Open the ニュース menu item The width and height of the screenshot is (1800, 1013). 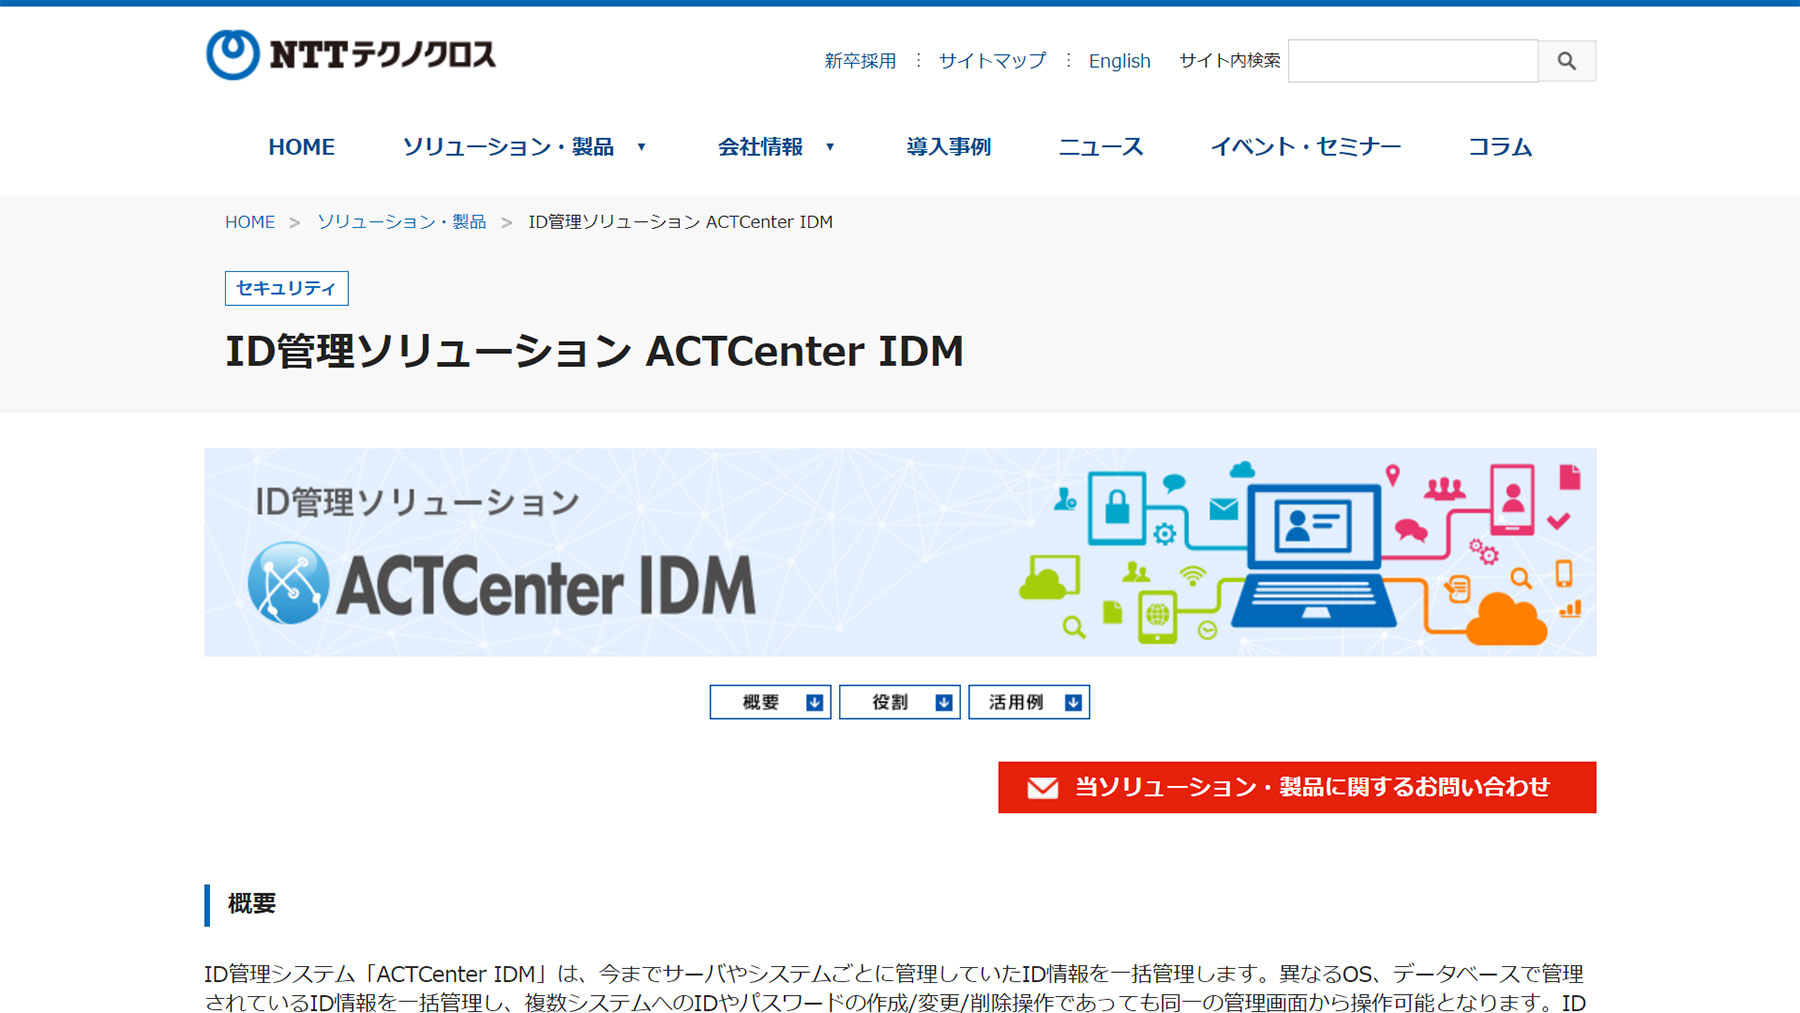pos(1100,147)
